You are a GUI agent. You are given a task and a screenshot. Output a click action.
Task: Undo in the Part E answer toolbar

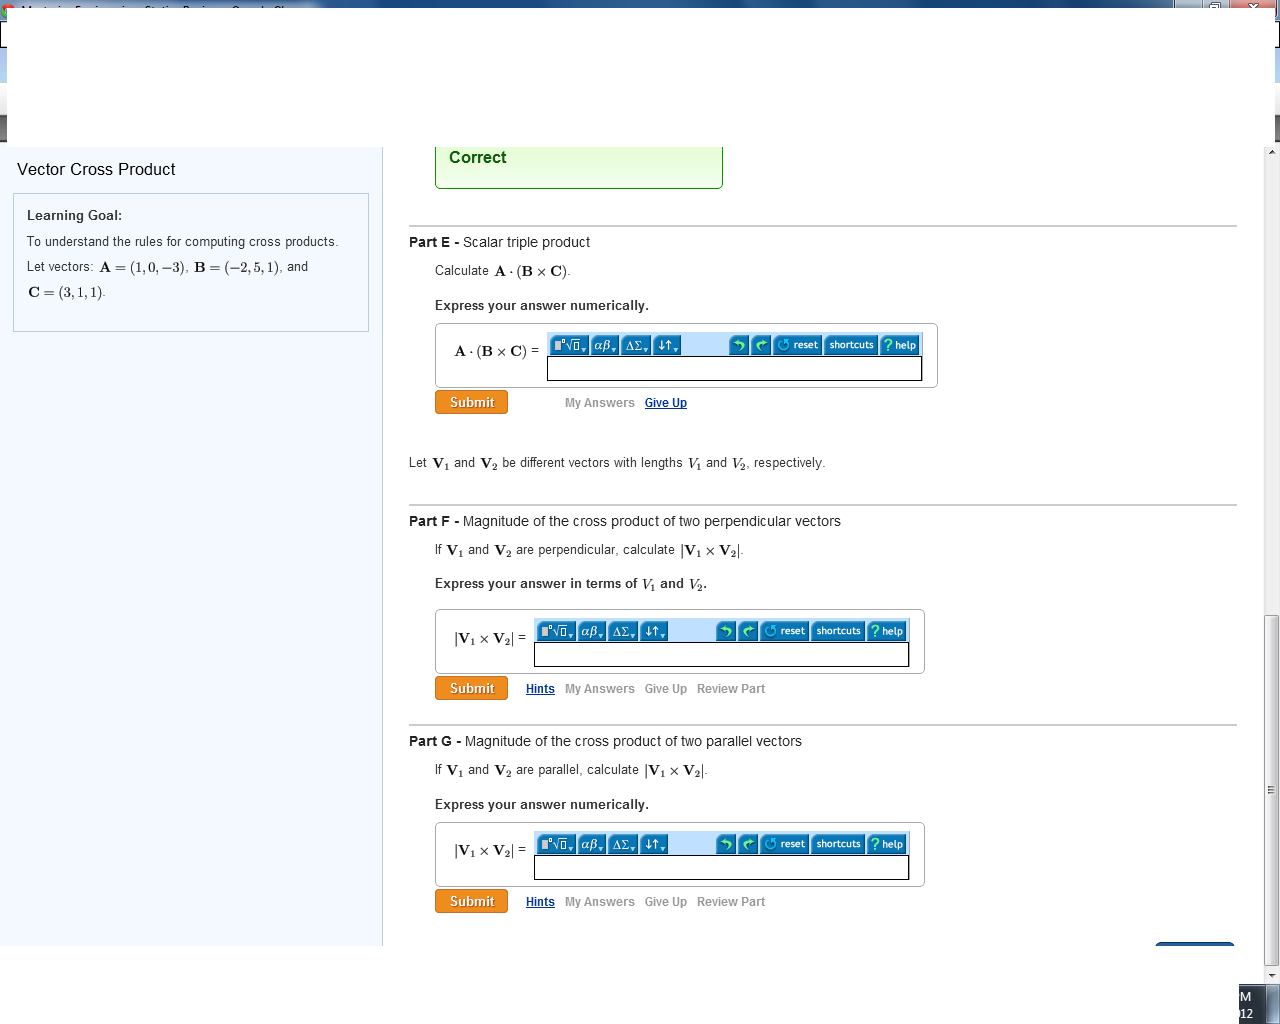[739, 345]
